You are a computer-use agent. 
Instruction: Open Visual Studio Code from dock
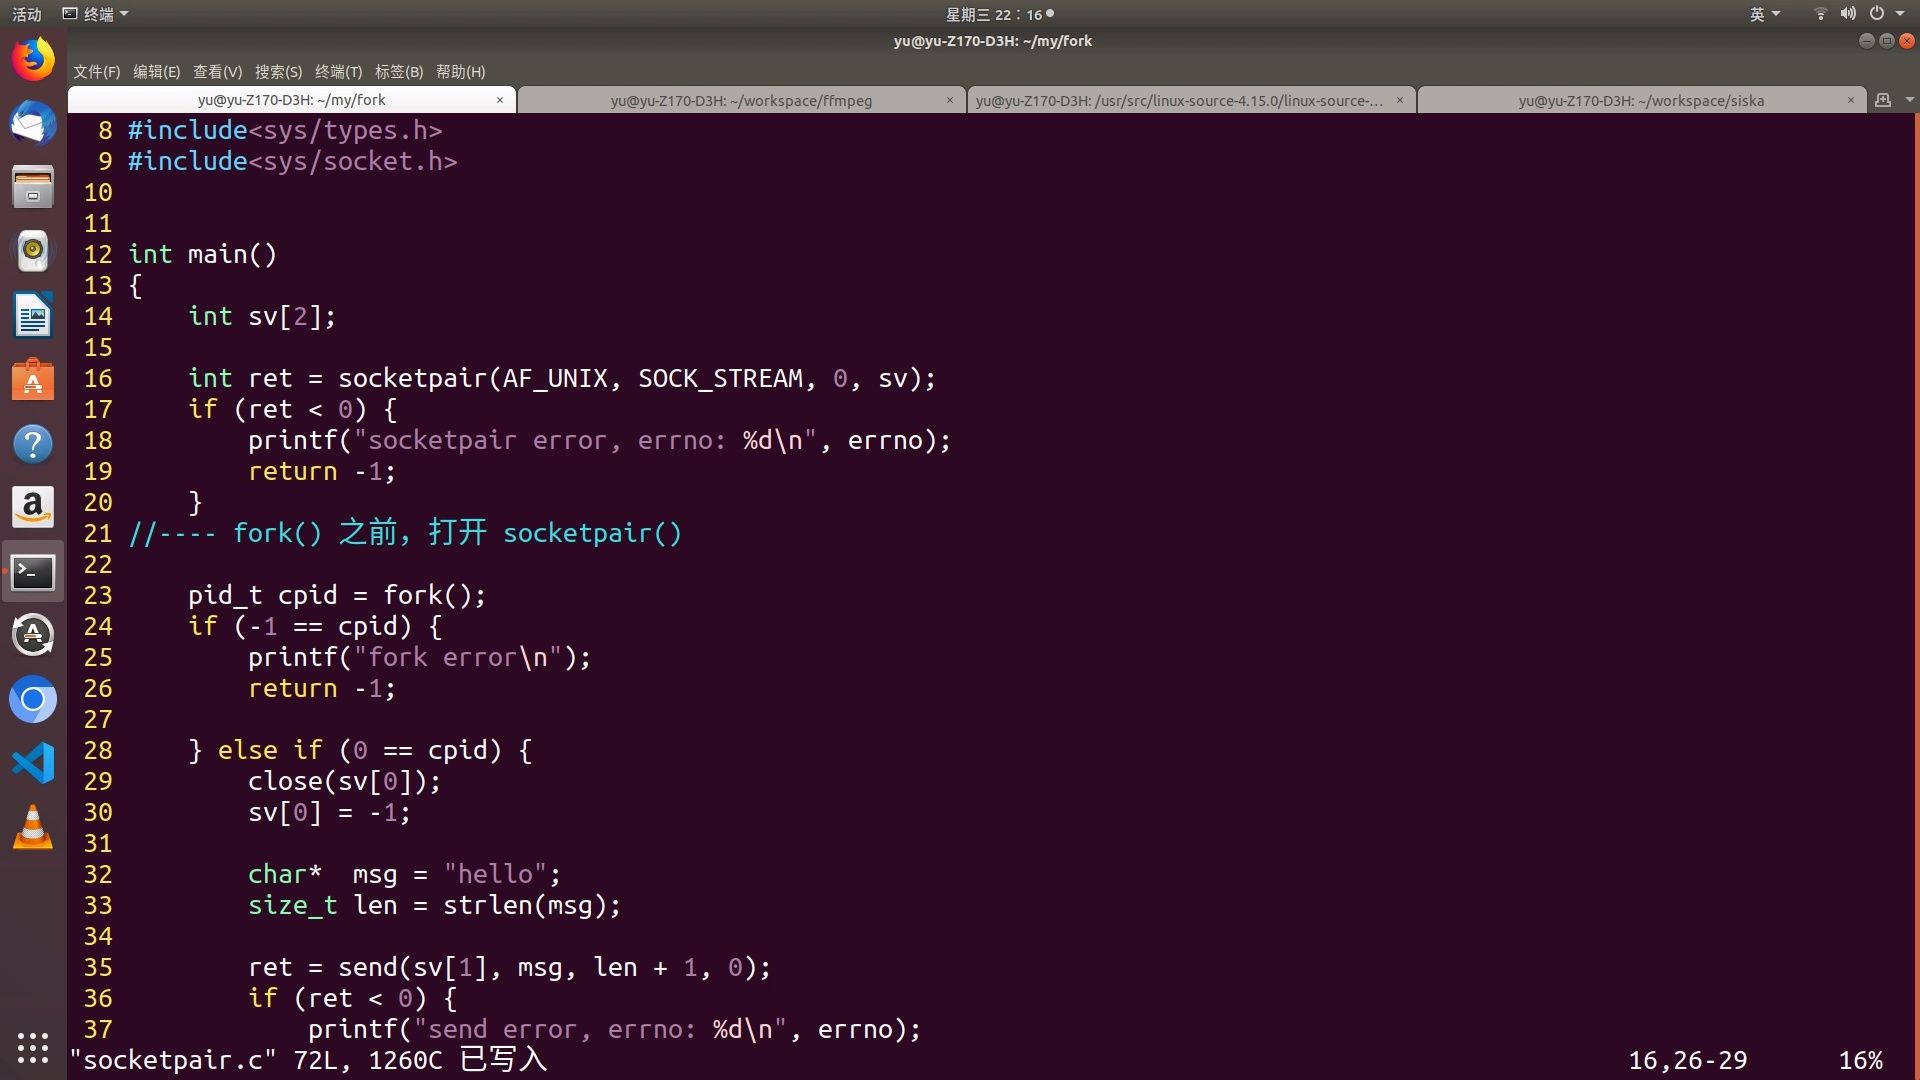33,764
